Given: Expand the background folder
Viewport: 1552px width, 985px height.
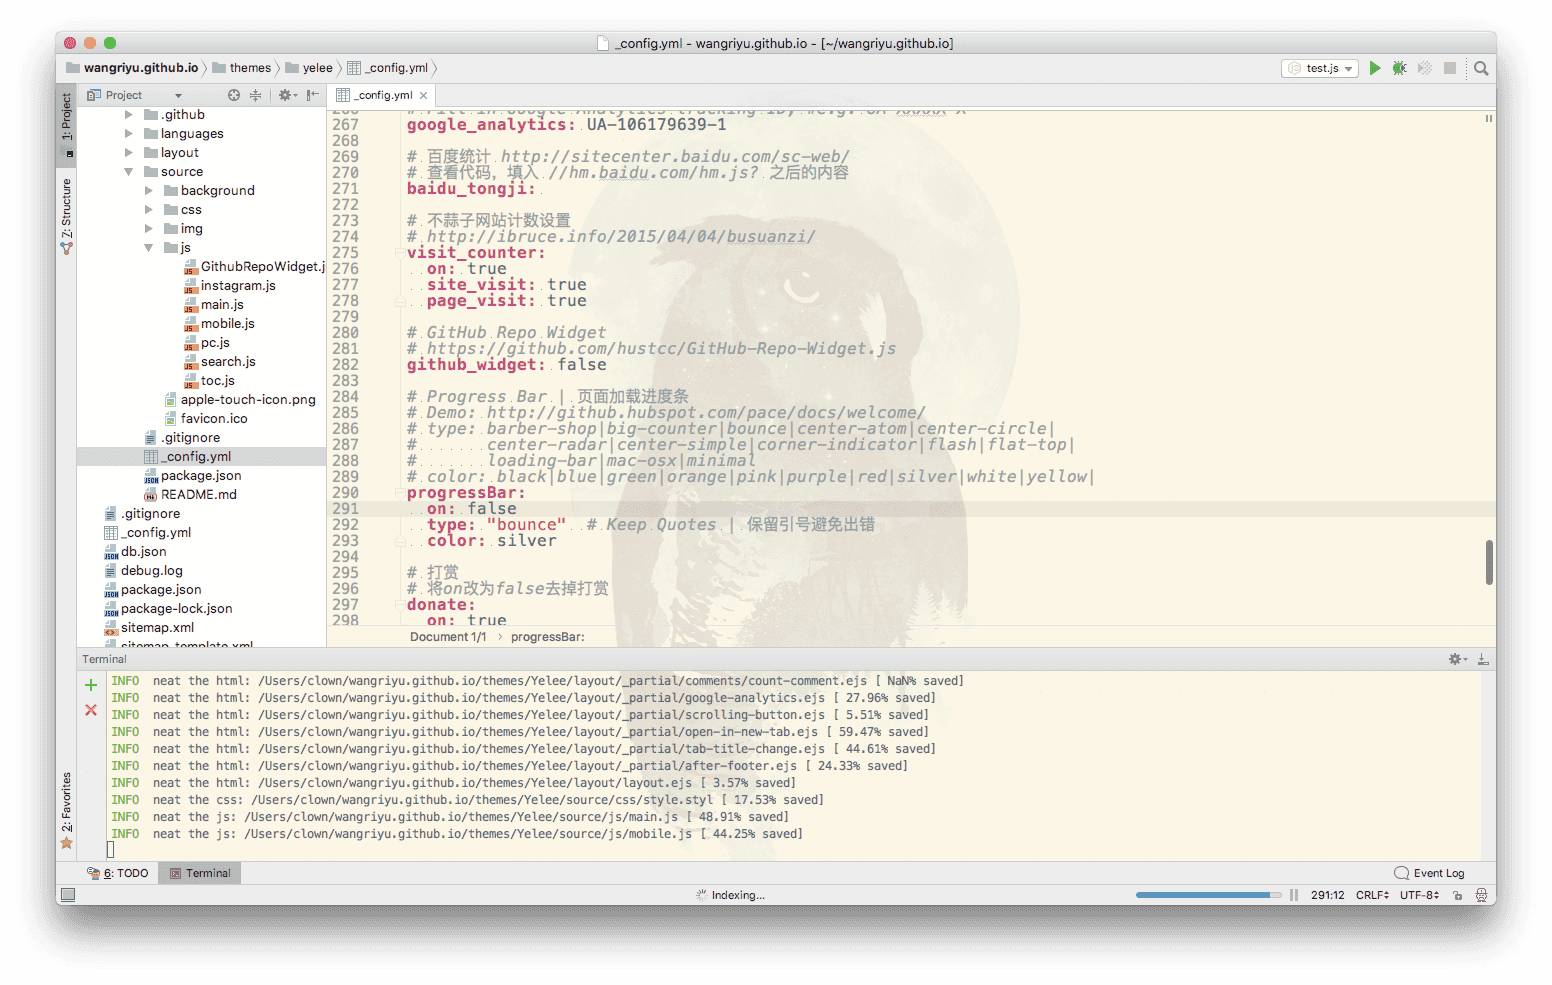Looking at the screenshot, I should (148, 191).
